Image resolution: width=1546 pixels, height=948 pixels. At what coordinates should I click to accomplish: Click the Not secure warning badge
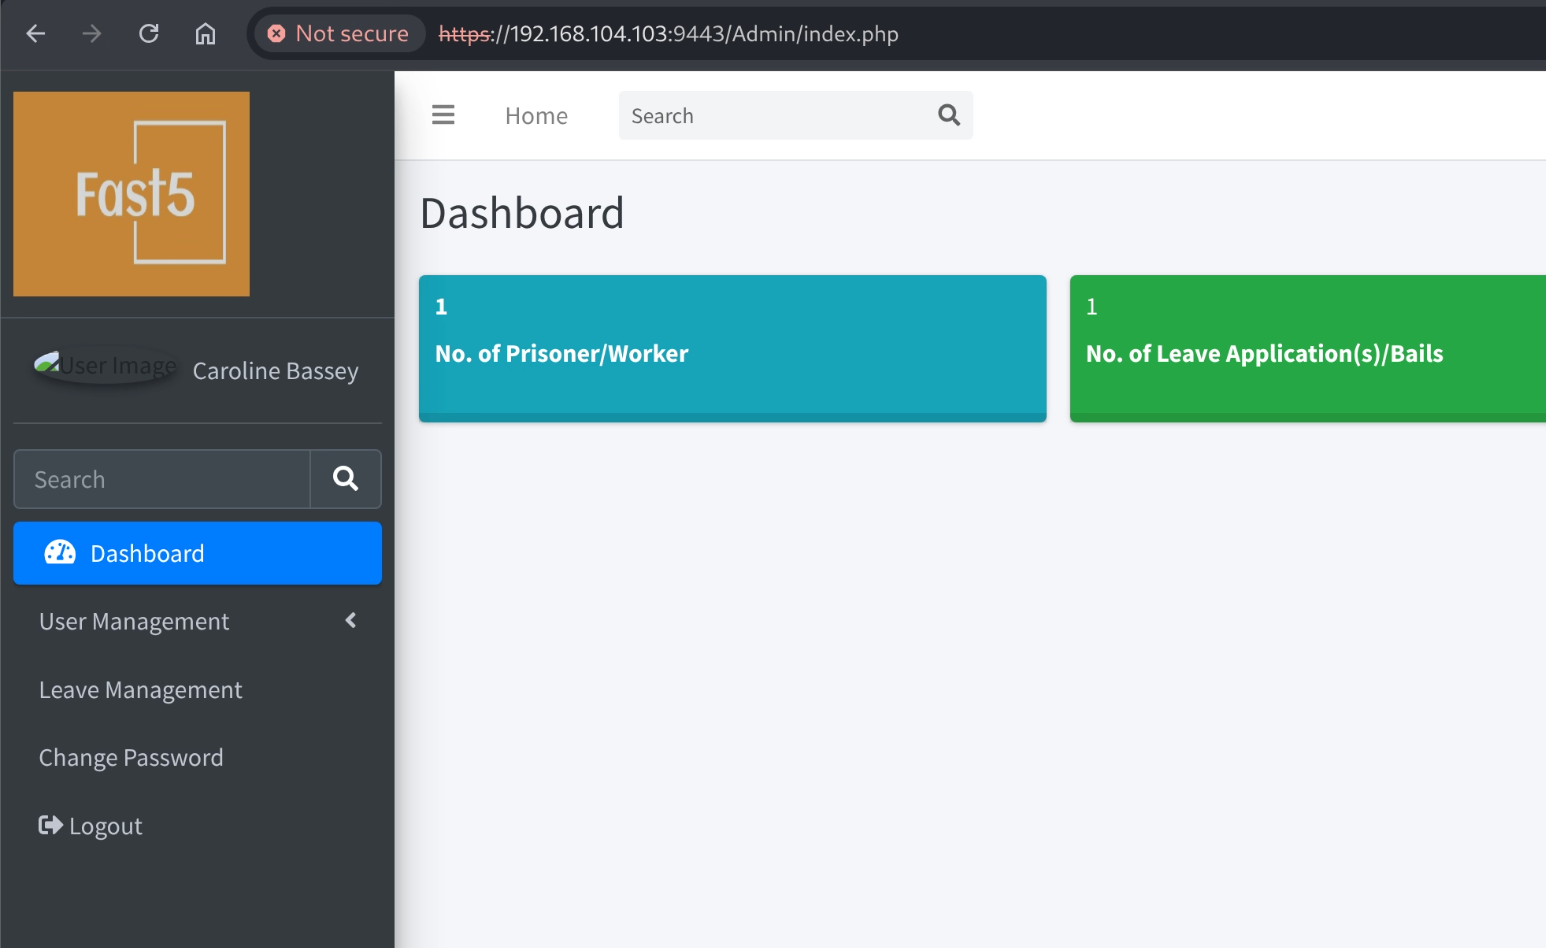point(339,34)
